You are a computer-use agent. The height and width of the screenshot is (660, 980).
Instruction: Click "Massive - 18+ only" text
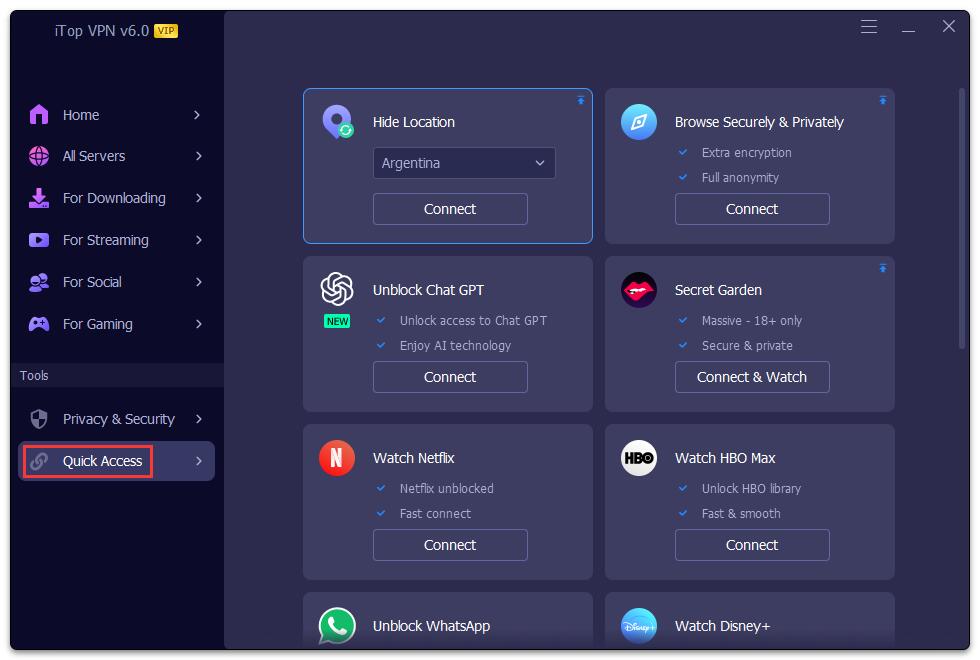pos(751,321)
